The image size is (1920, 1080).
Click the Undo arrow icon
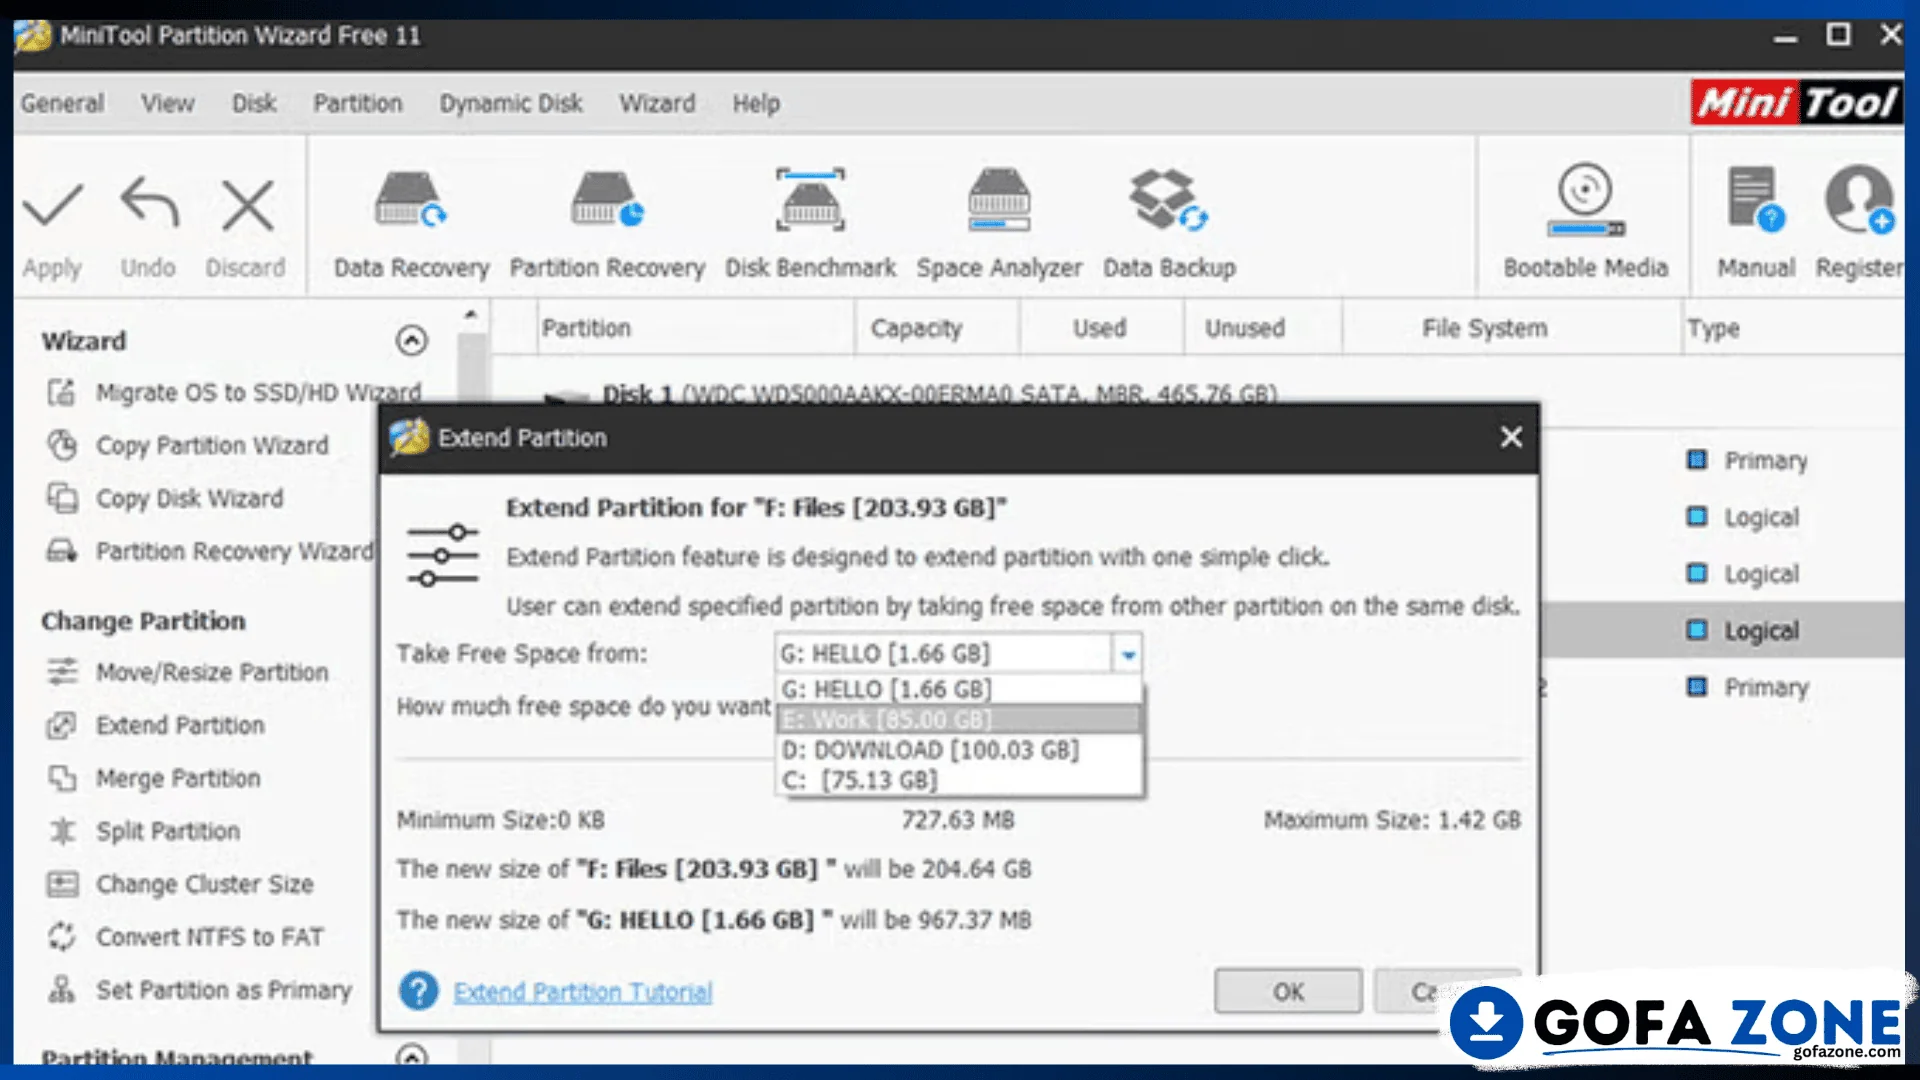coord(149,203)
